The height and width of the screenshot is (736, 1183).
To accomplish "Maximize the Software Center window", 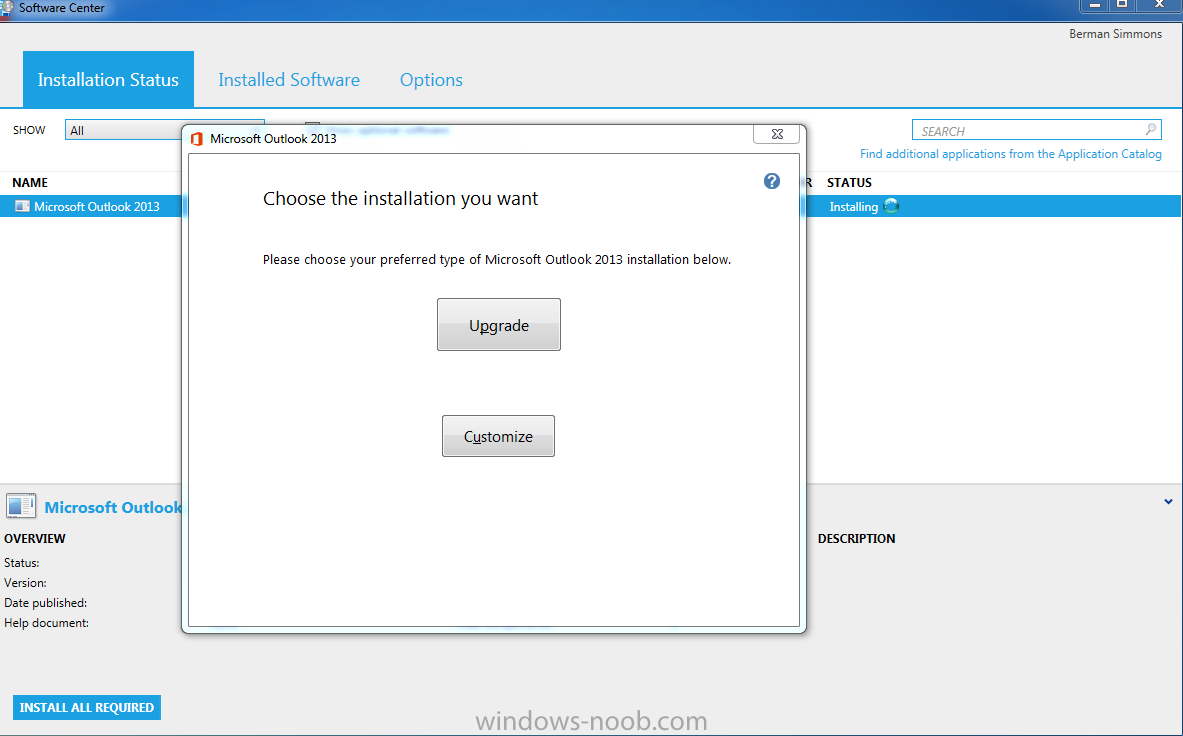I will (x=1122, y=6).
